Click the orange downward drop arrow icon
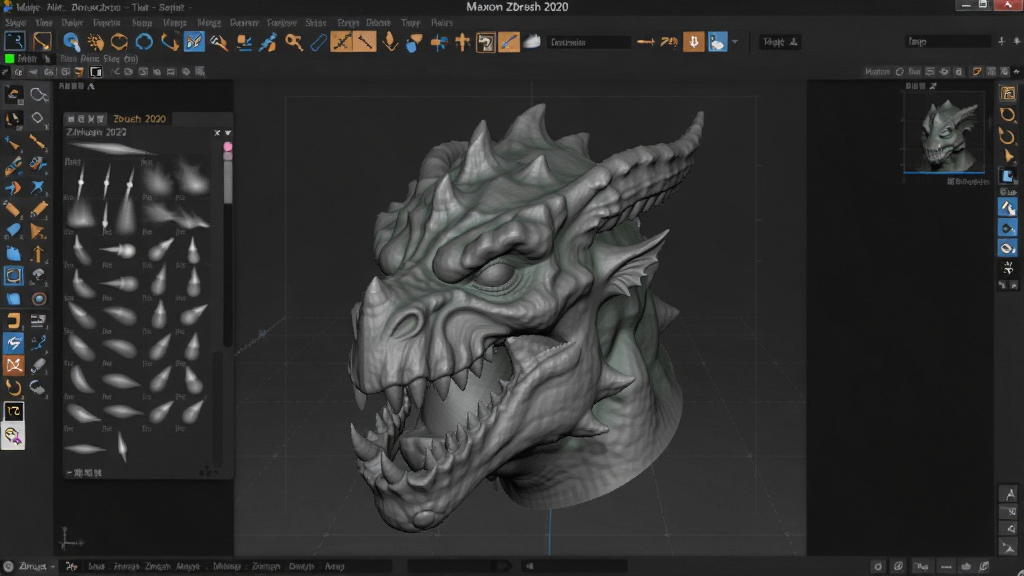 coord(390,42)
